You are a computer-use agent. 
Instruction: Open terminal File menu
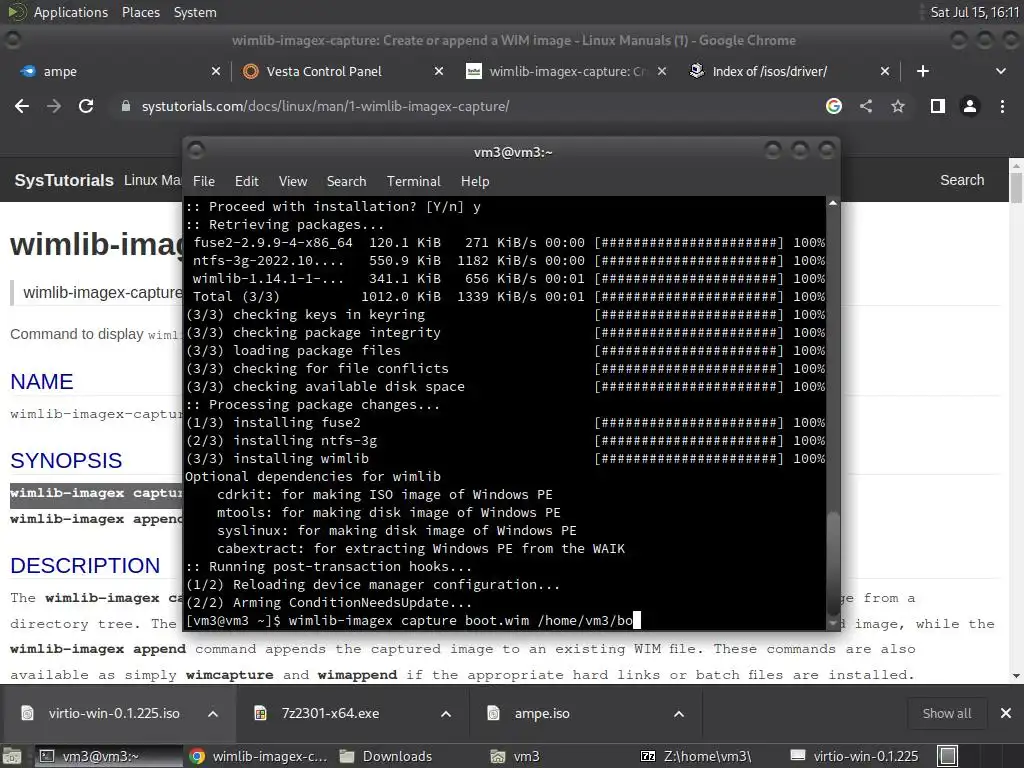pyautogui.click(x=204, y=182)
